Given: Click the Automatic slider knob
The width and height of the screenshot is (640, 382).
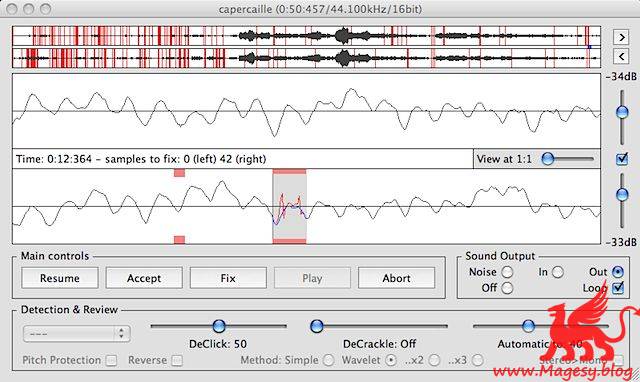Looking at the screenshot, I should click(528, 326).
